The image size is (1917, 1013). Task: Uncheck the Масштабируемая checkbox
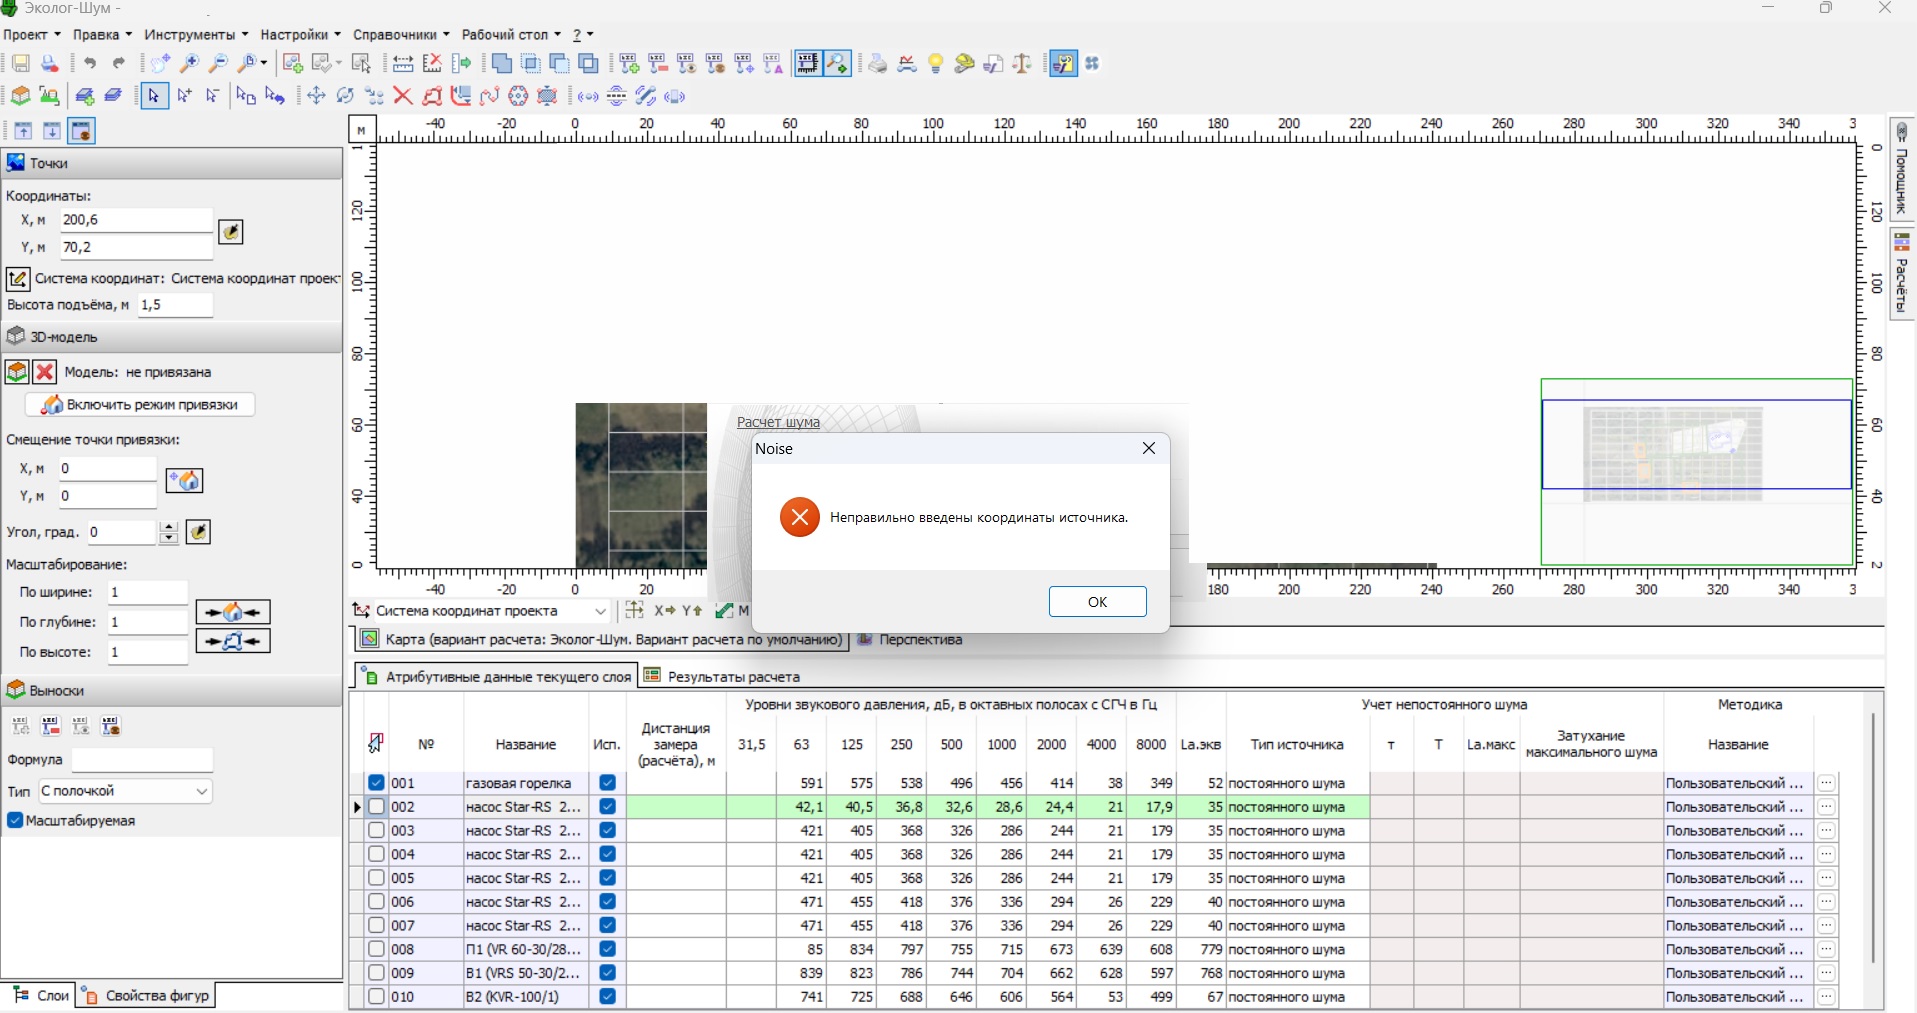point(15,821)
